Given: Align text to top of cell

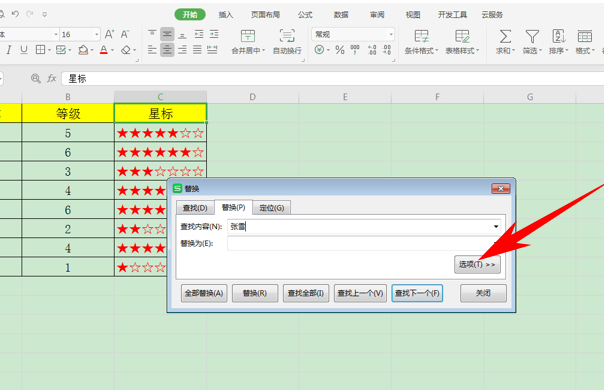Looking at the screenshot, I should 152,34.
